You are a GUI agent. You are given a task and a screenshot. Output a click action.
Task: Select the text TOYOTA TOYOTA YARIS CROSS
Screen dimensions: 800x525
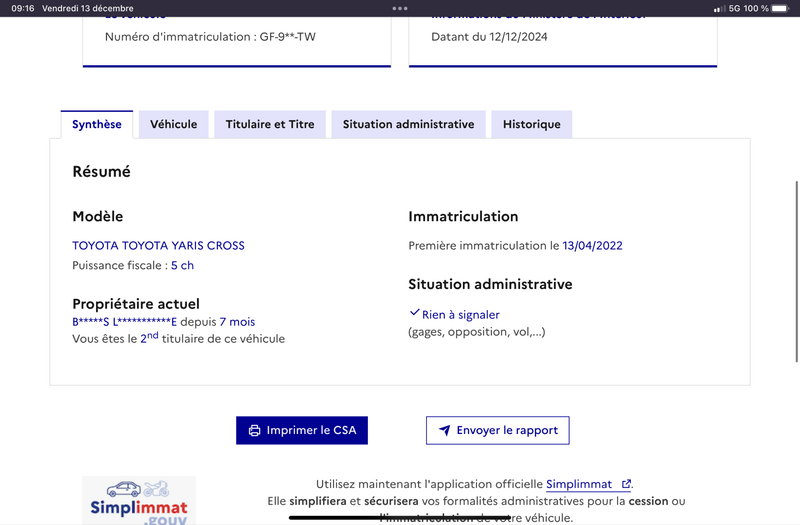point(158,245)
